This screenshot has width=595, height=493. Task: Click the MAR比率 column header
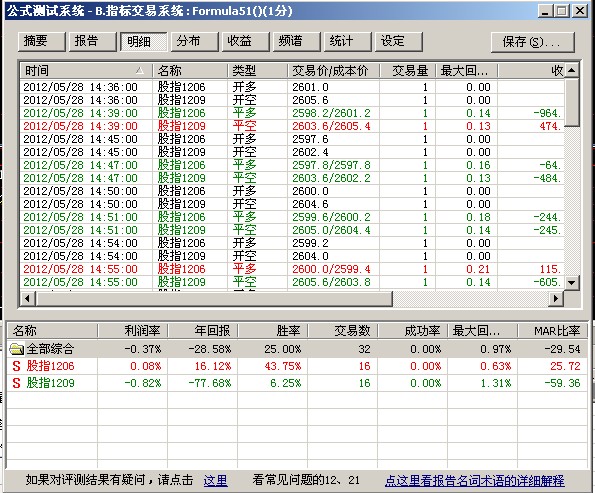pyautogui.click(x=552, y=331)
